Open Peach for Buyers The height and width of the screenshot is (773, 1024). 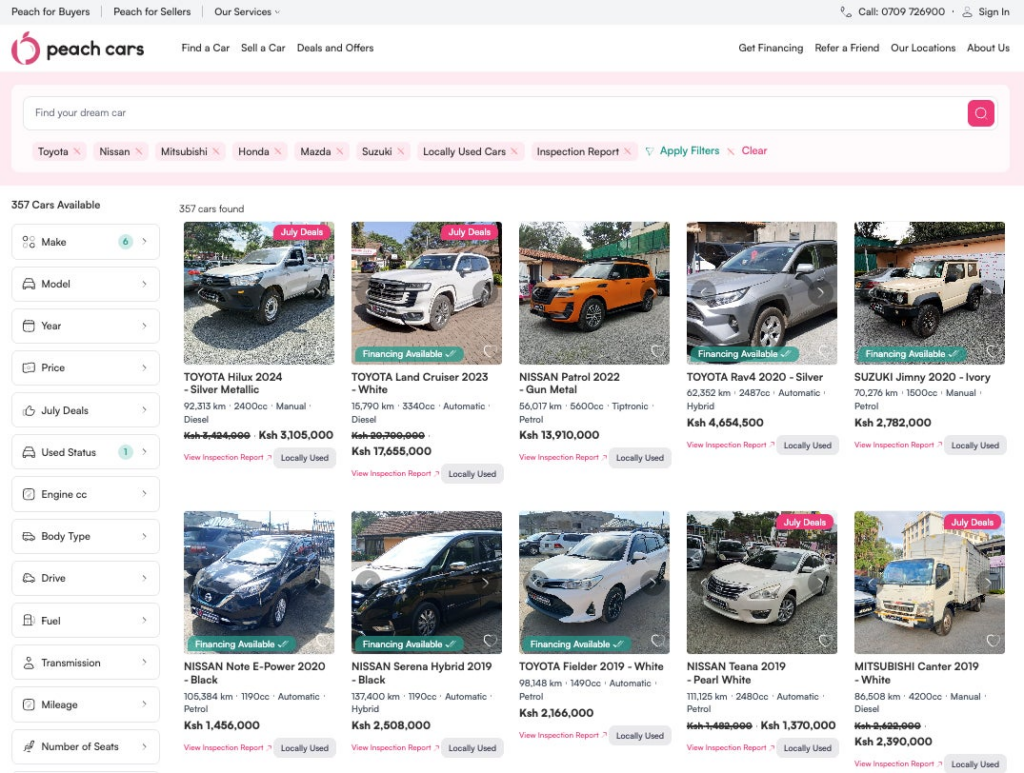point(50,12)
